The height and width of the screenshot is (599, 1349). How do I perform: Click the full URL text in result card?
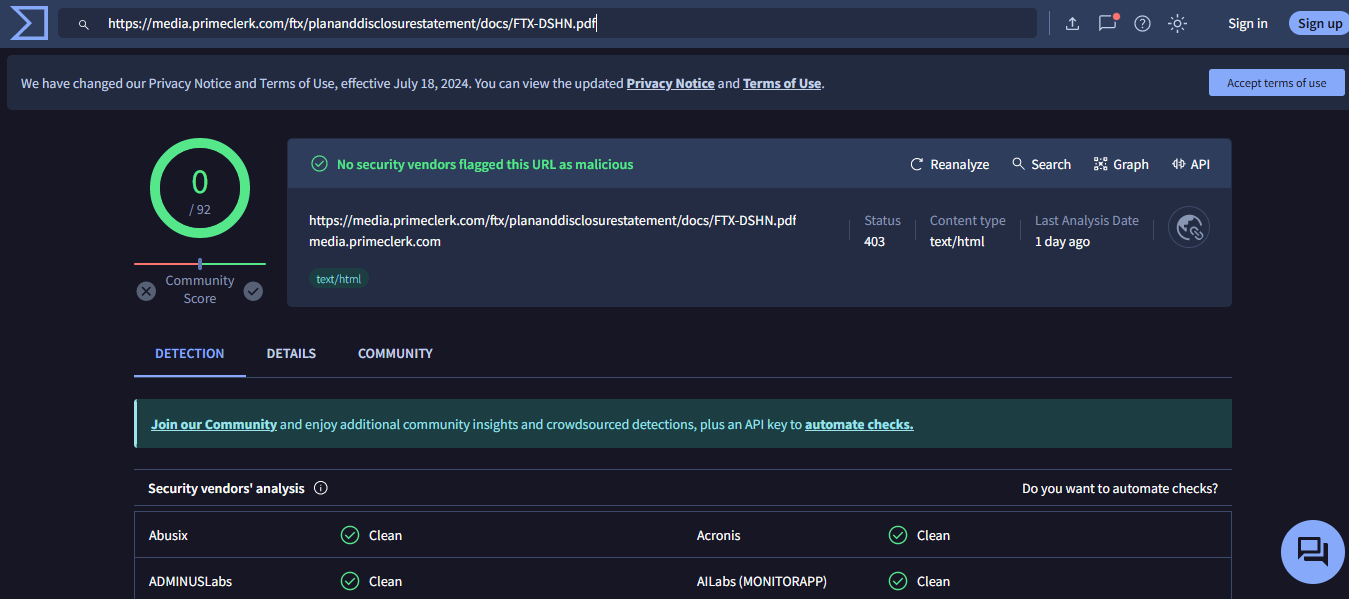click(x=553, y=220)
